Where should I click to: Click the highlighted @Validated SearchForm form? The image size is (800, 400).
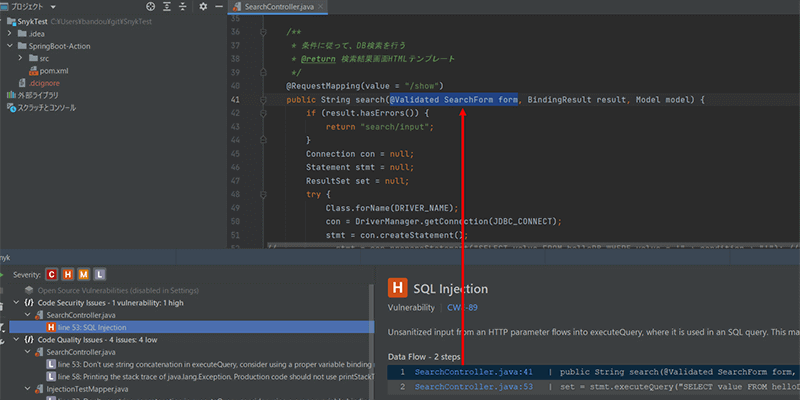[x=454, y=99]
